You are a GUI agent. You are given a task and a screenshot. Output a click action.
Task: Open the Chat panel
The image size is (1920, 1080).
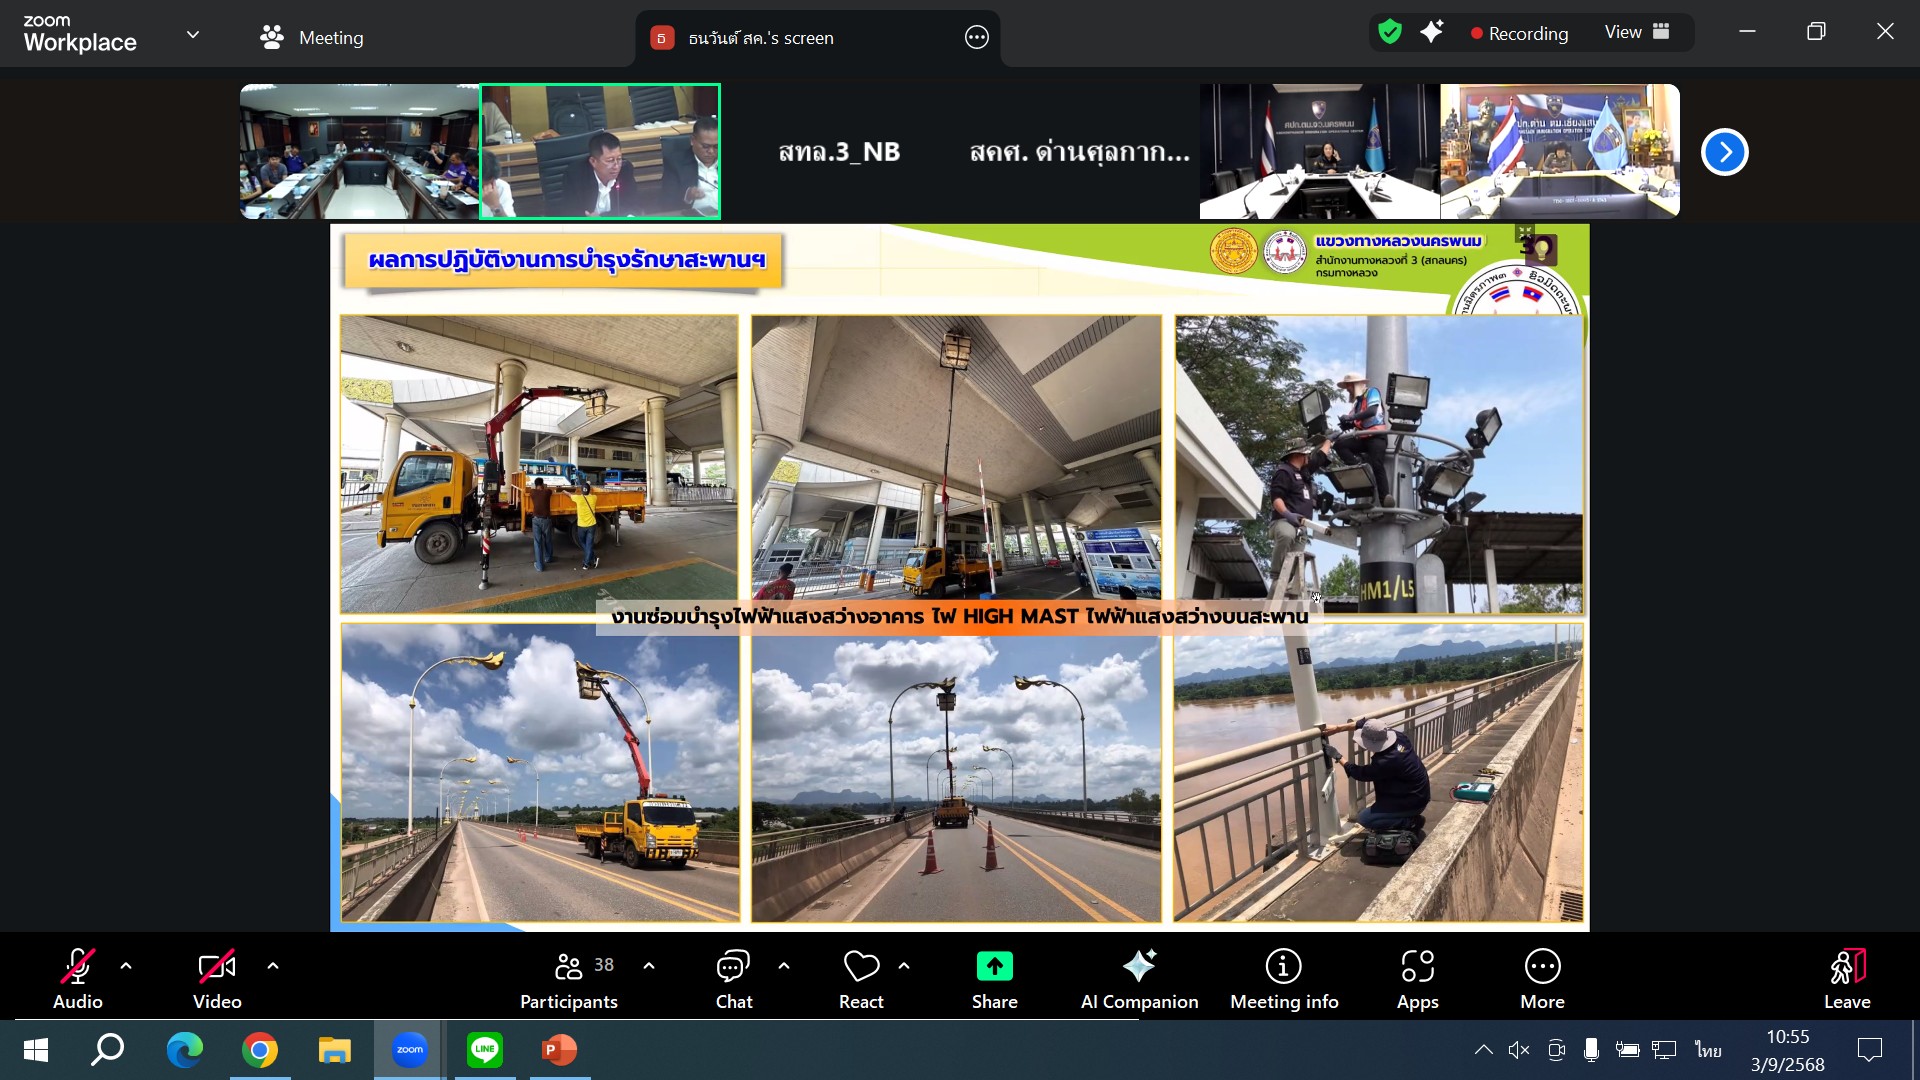733,978
